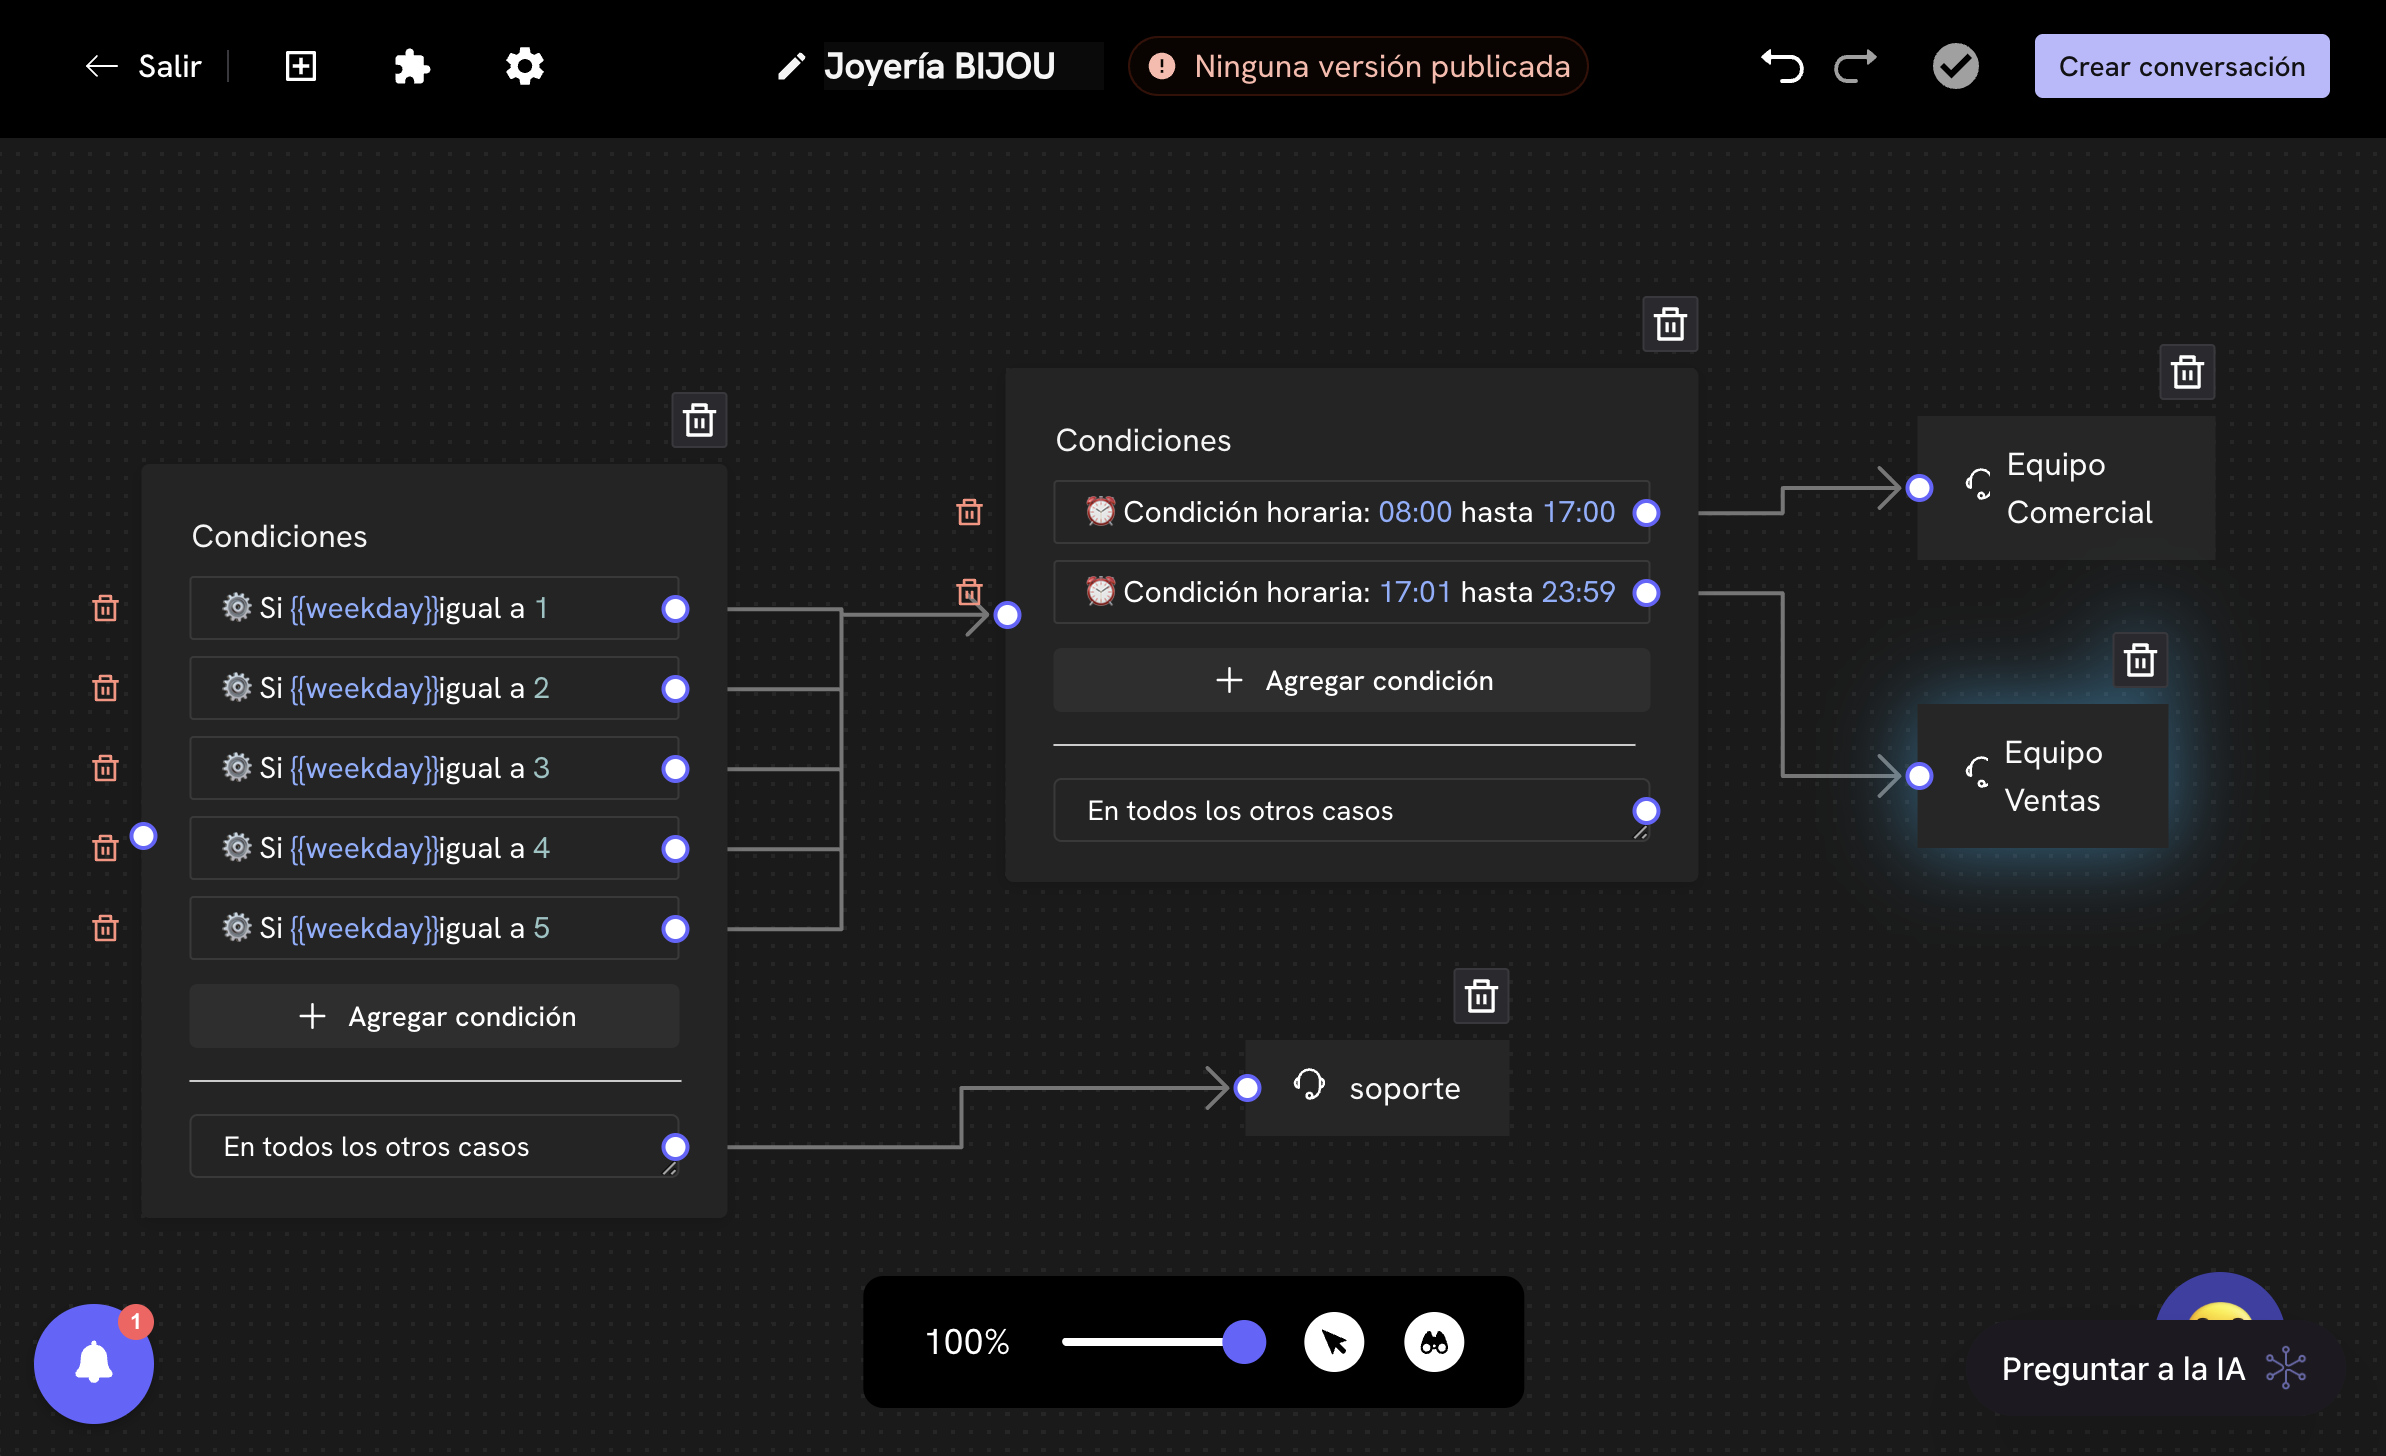
Task: Click output connector of 17:01 hasta 23:59 condition
Action: (x=1646, y=592)
